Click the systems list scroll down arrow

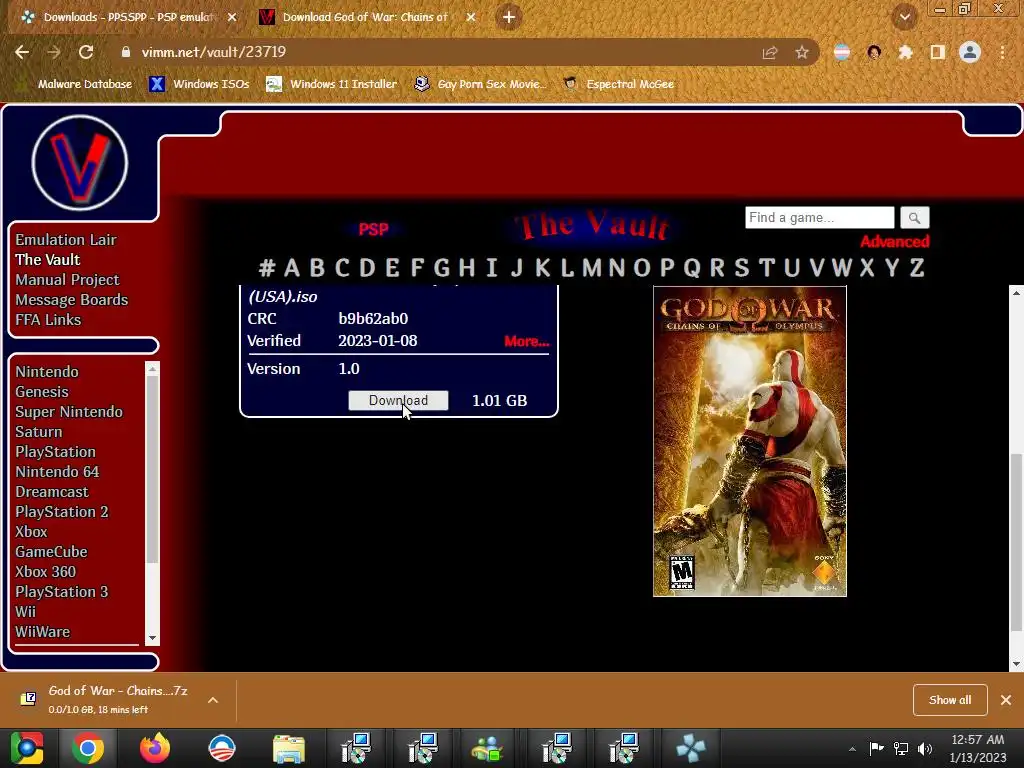tap(152, 638)
